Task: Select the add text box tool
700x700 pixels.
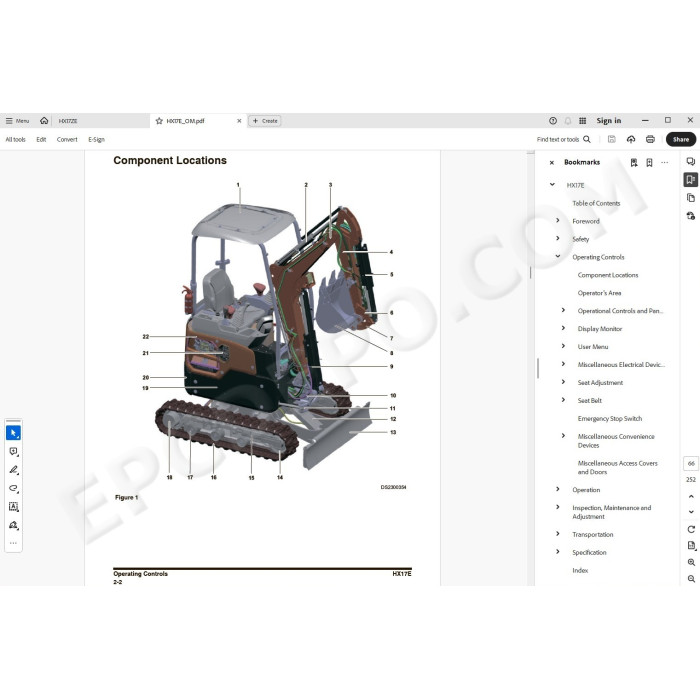Action: pyautogui.click(x=13, y=506)
